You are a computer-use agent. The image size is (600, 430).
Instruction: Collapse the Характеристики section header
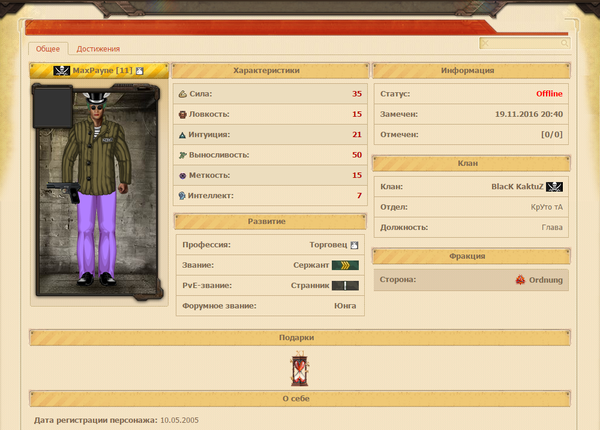[x=267, y=71]
